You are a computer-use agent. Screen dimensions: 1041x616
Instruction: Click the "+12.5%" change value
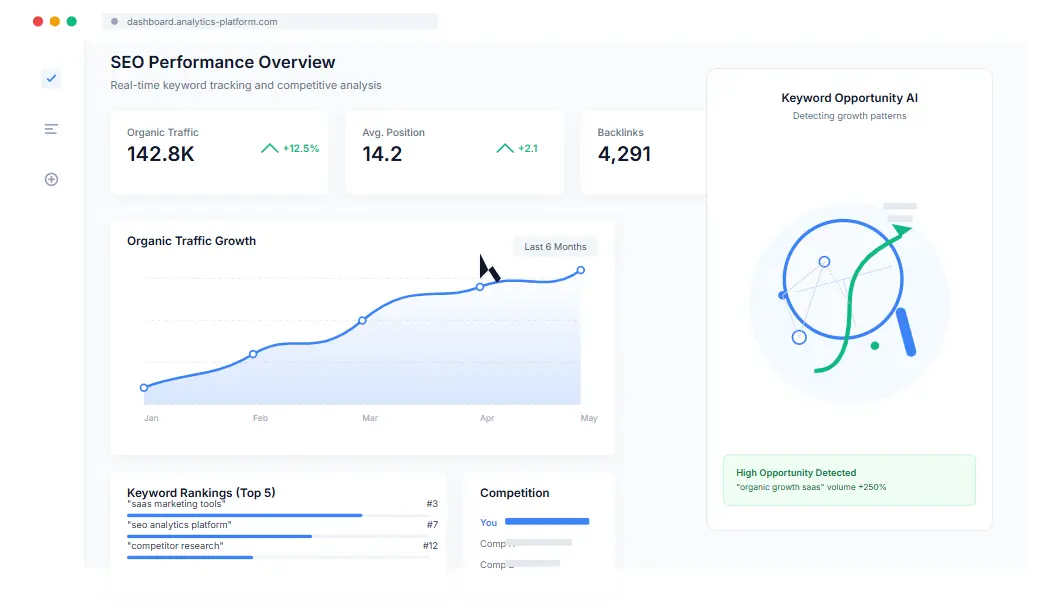tap(301, 148)
